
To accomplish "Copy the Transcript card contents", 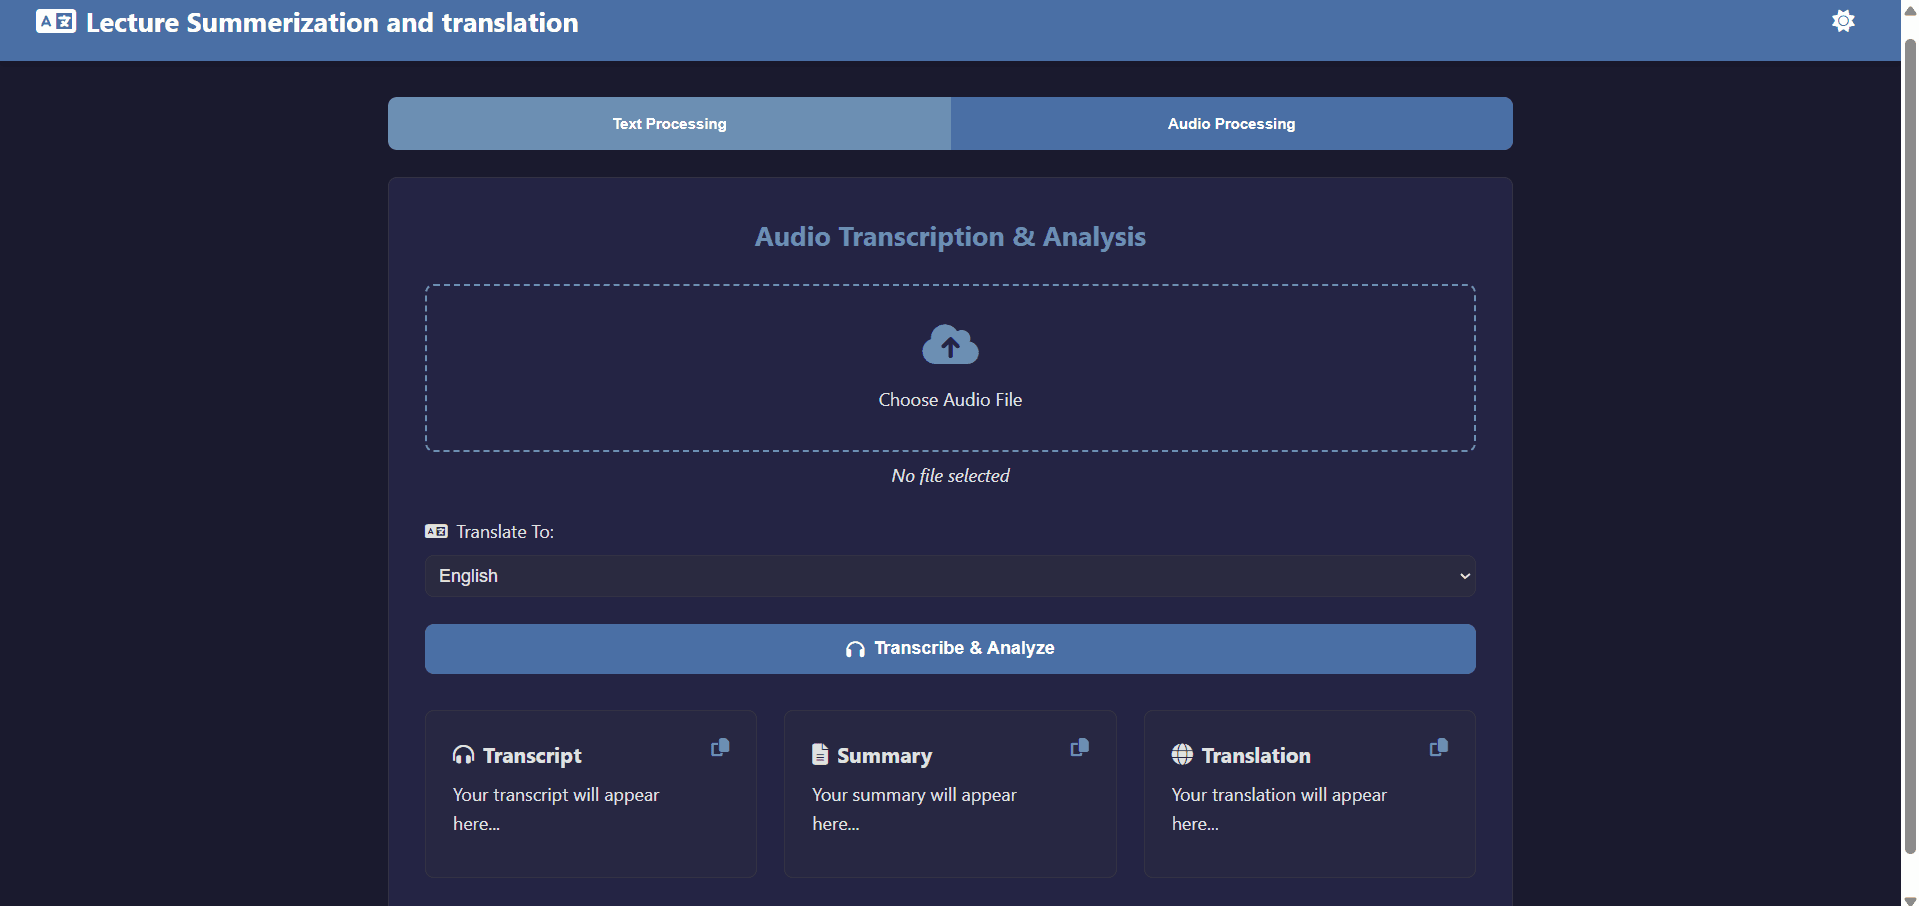I will (720, 748).
